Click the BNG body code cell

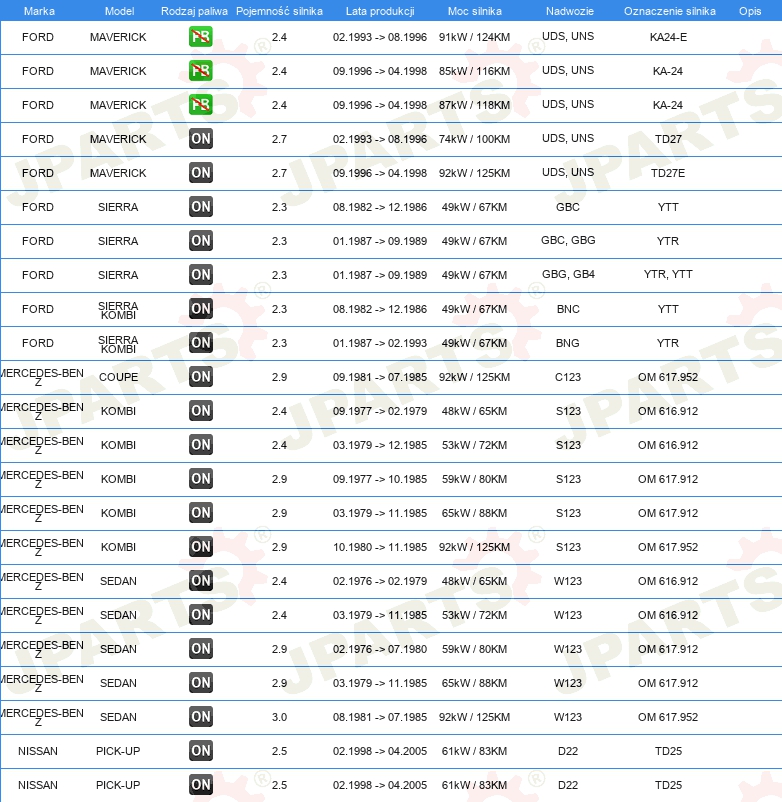tap(568, 343)
